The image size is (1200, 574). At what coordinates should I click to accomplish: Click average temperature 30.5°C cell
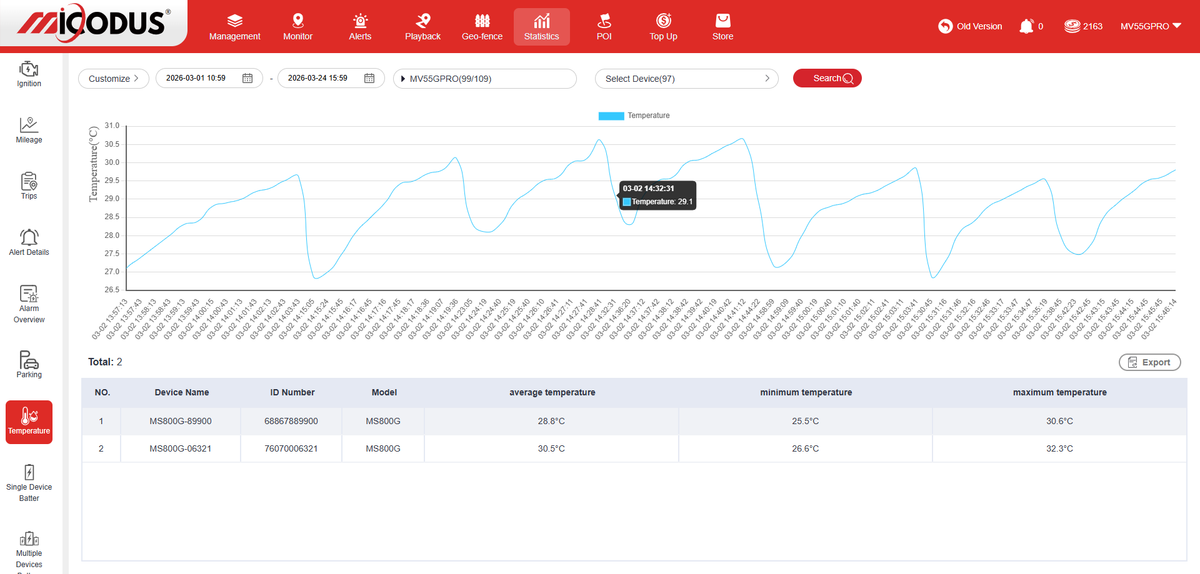(551, 449)
